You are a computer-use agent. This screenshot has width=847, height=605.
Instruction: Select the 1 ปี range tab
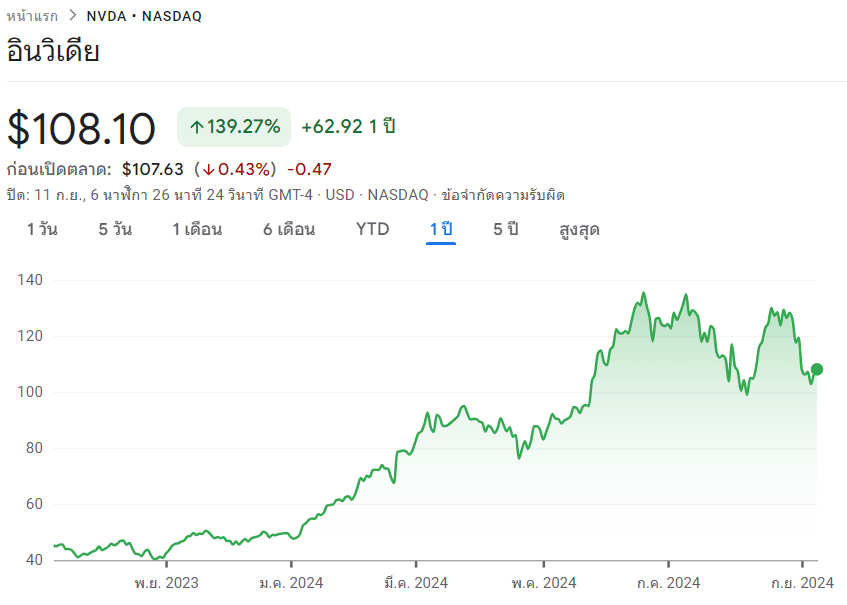click(441, 230)
